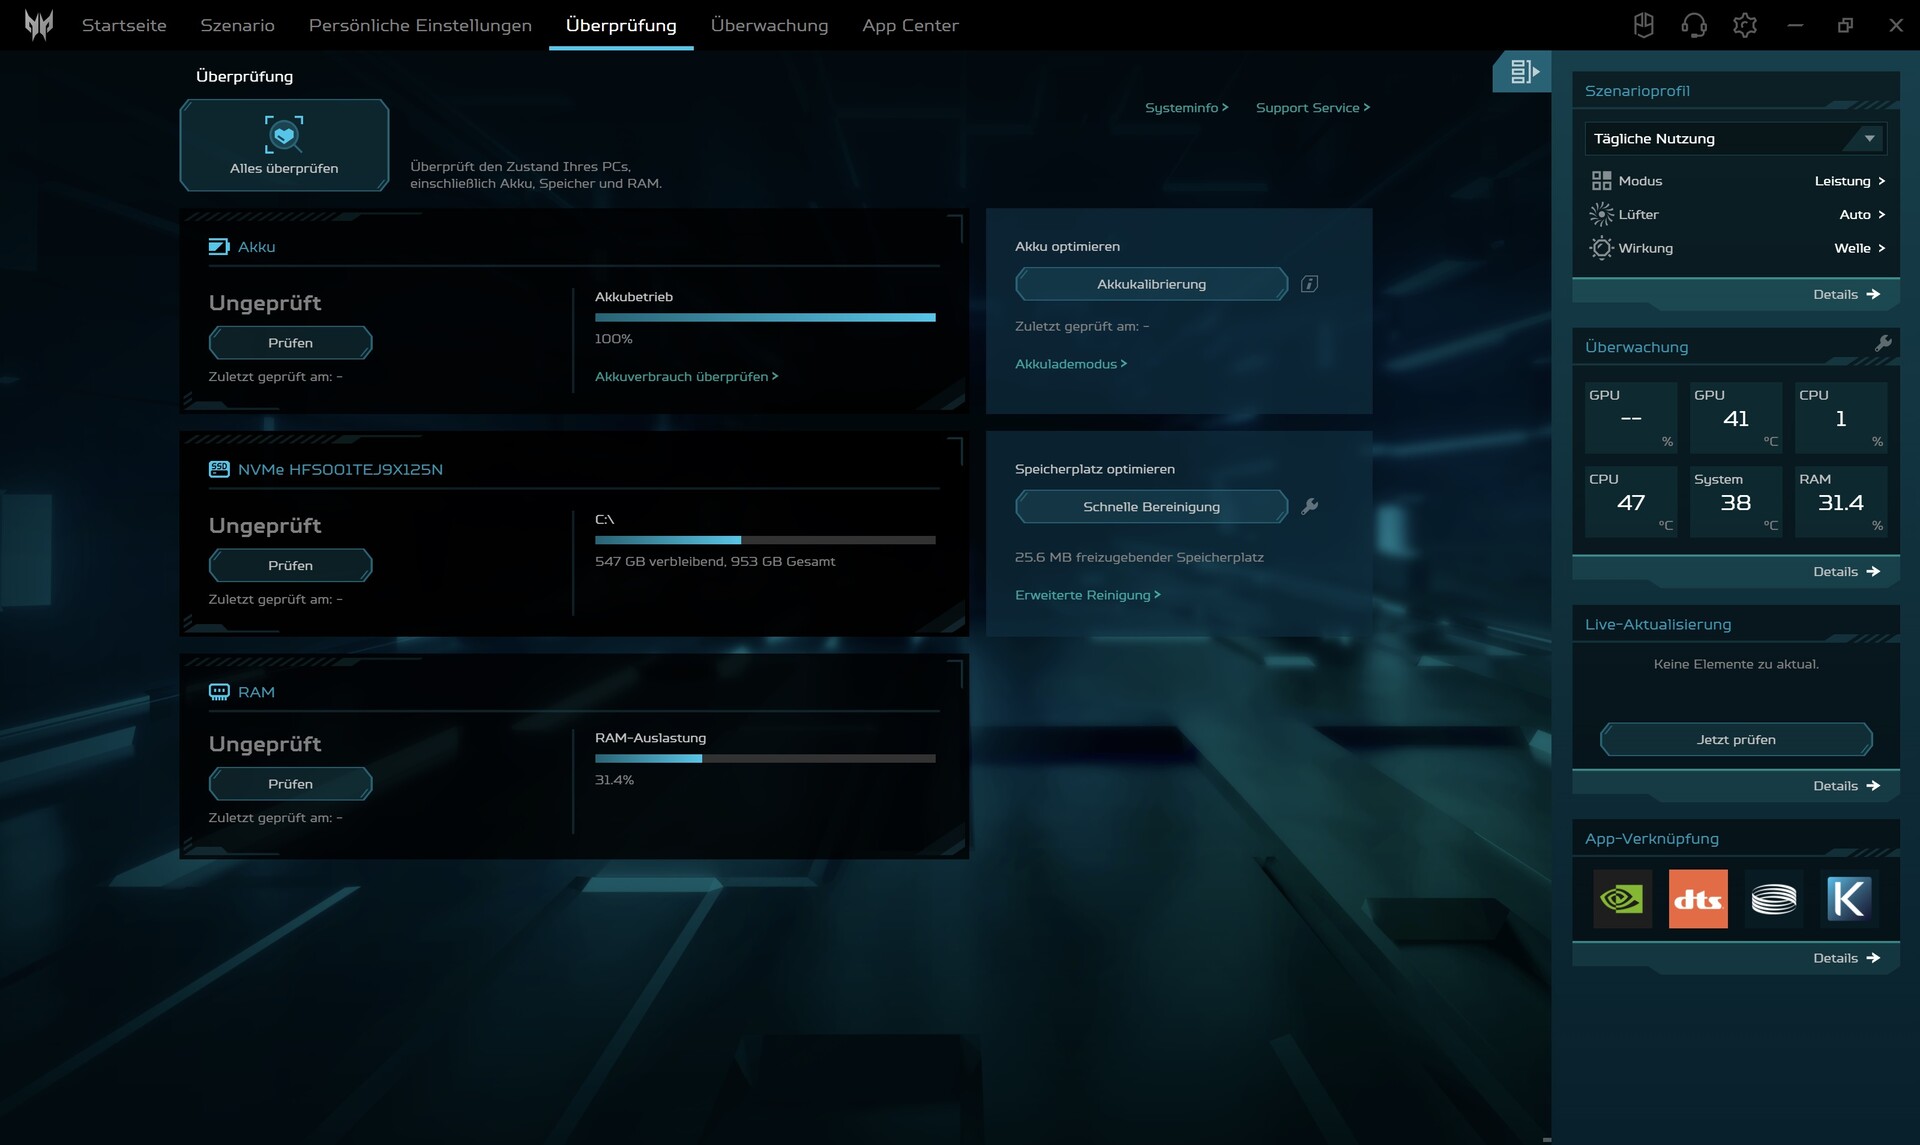This screenshot has width=1920, height=1145.
Task: Click the GPU temperature monitoring tile
Action: point(1735,418)
